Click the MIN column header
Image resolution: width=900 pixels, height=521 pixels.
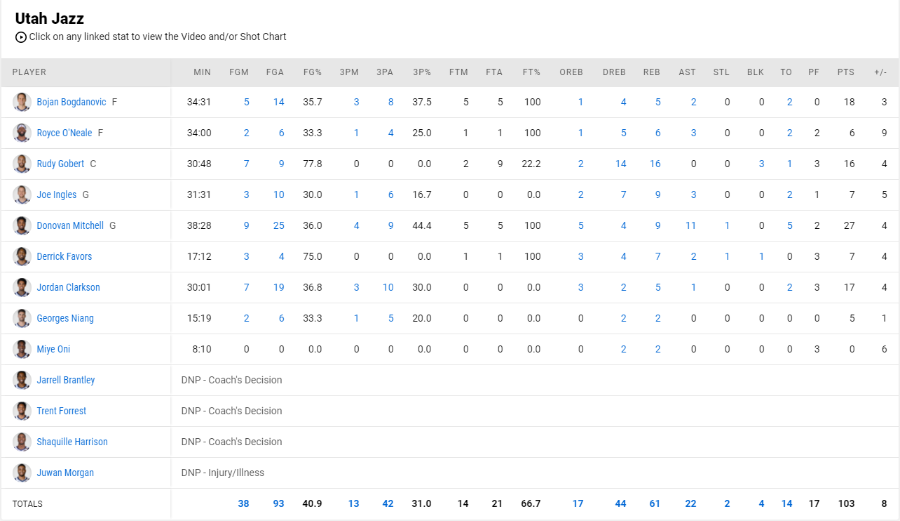coord(202,72)
